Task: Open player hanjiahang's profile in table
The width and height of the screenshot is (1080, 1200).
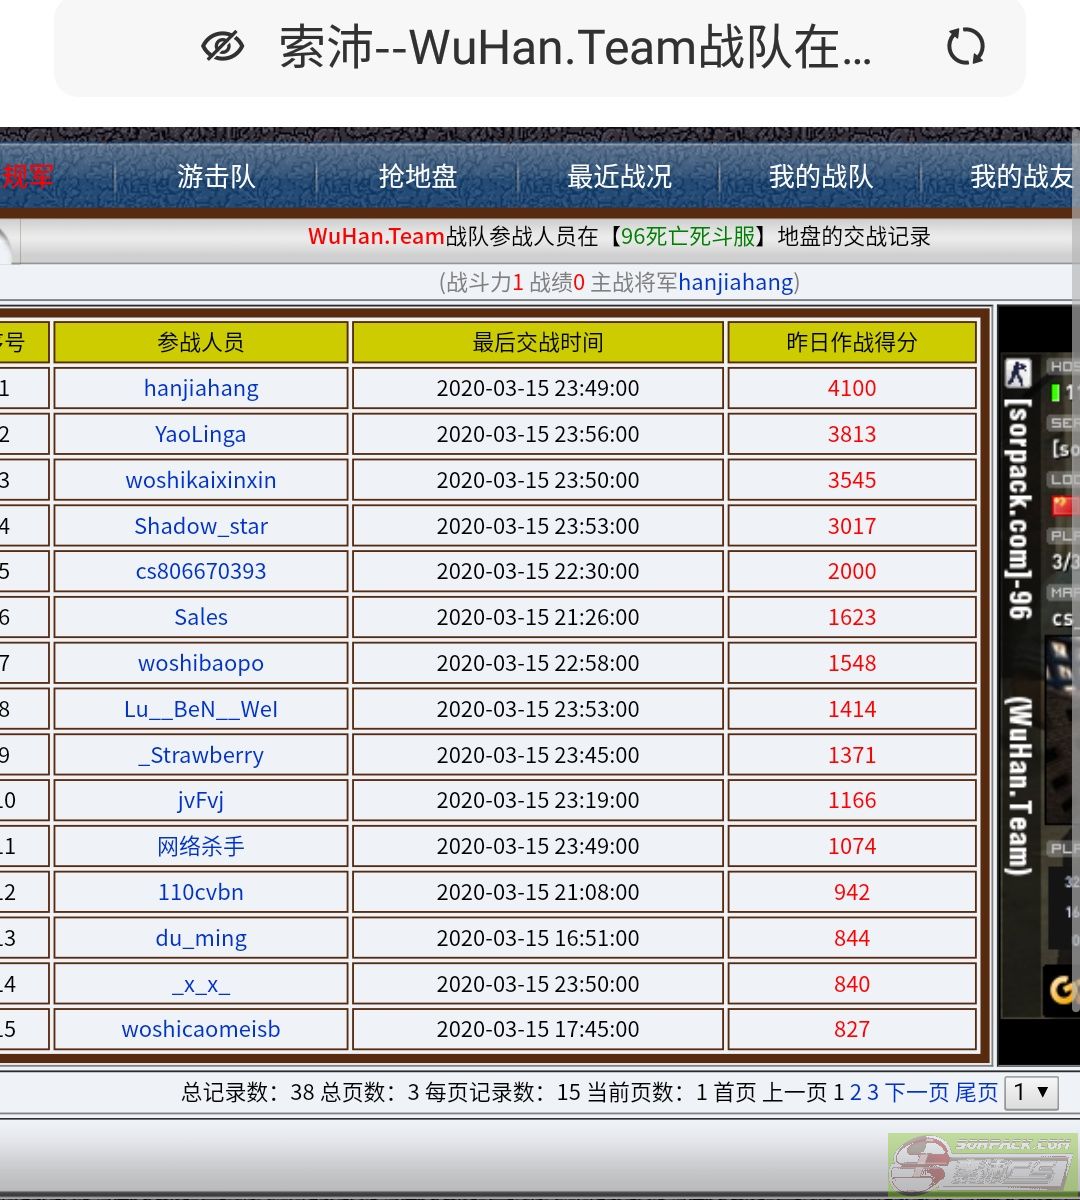Action: (x=201, y=388)
